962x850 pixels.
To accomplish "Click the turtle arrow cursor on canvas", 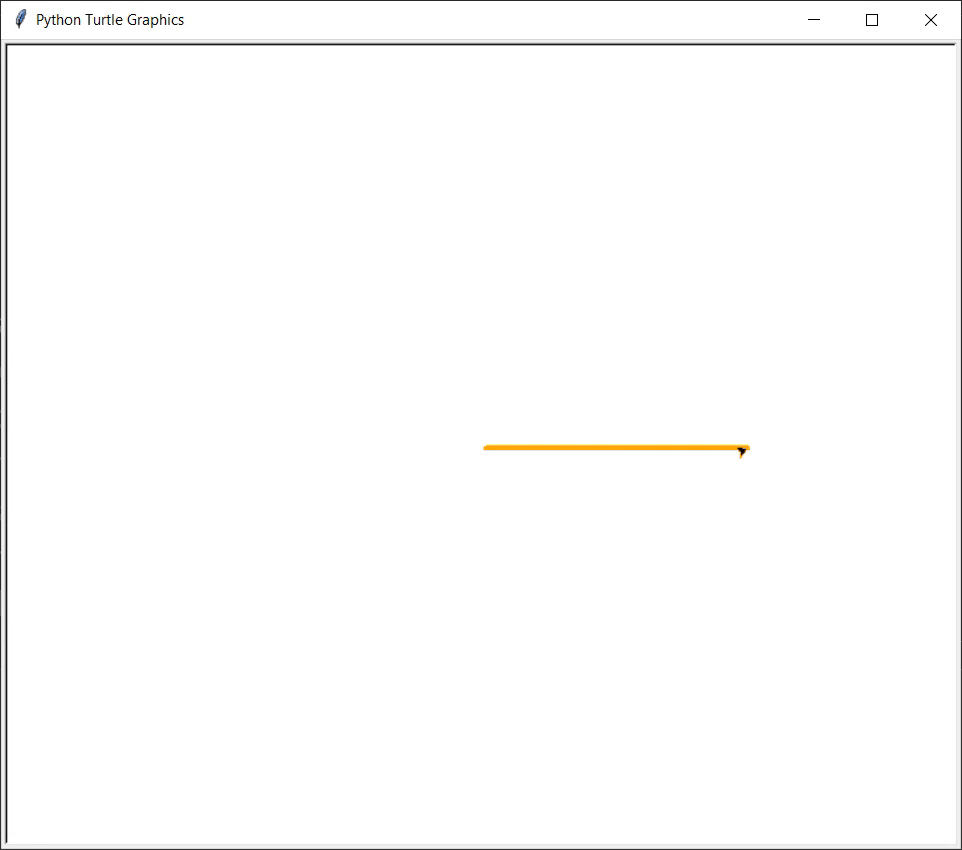I will point(742,452).
